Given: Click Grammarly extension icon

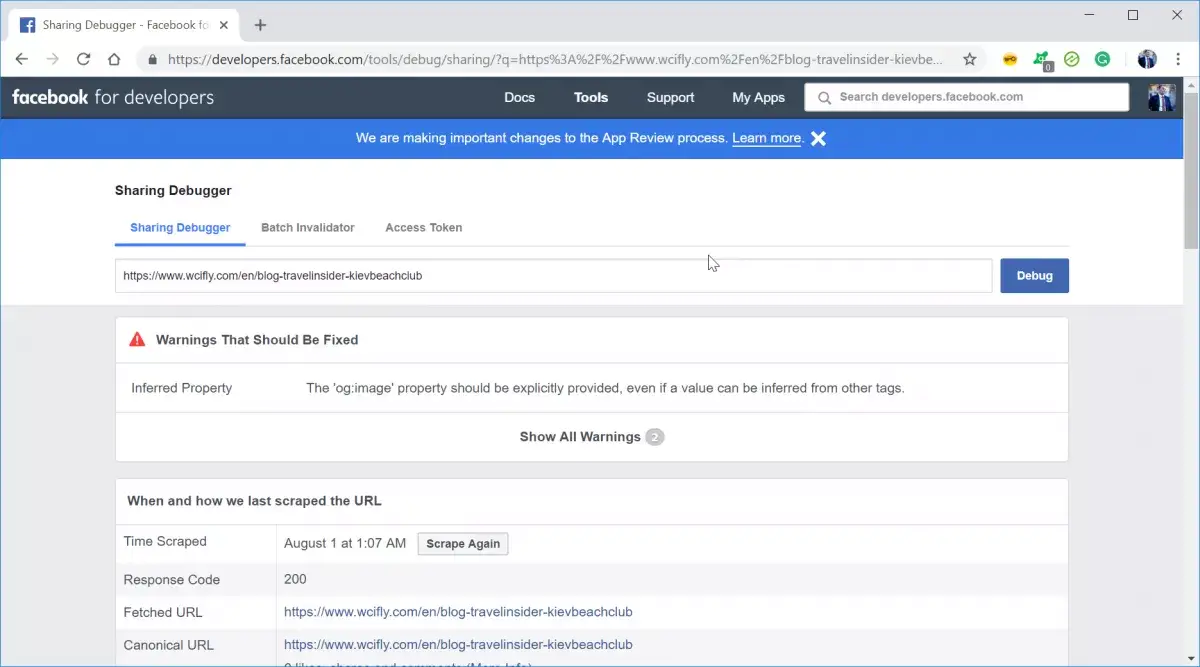Looking at the screenshot, I should coord(1102,59).
